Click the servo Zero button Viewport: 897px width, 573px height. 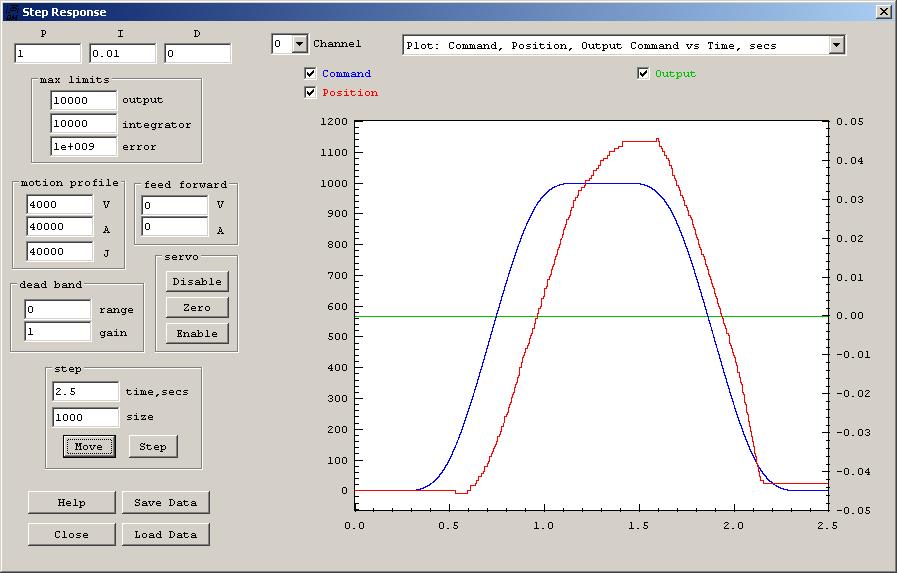point(197,308)
